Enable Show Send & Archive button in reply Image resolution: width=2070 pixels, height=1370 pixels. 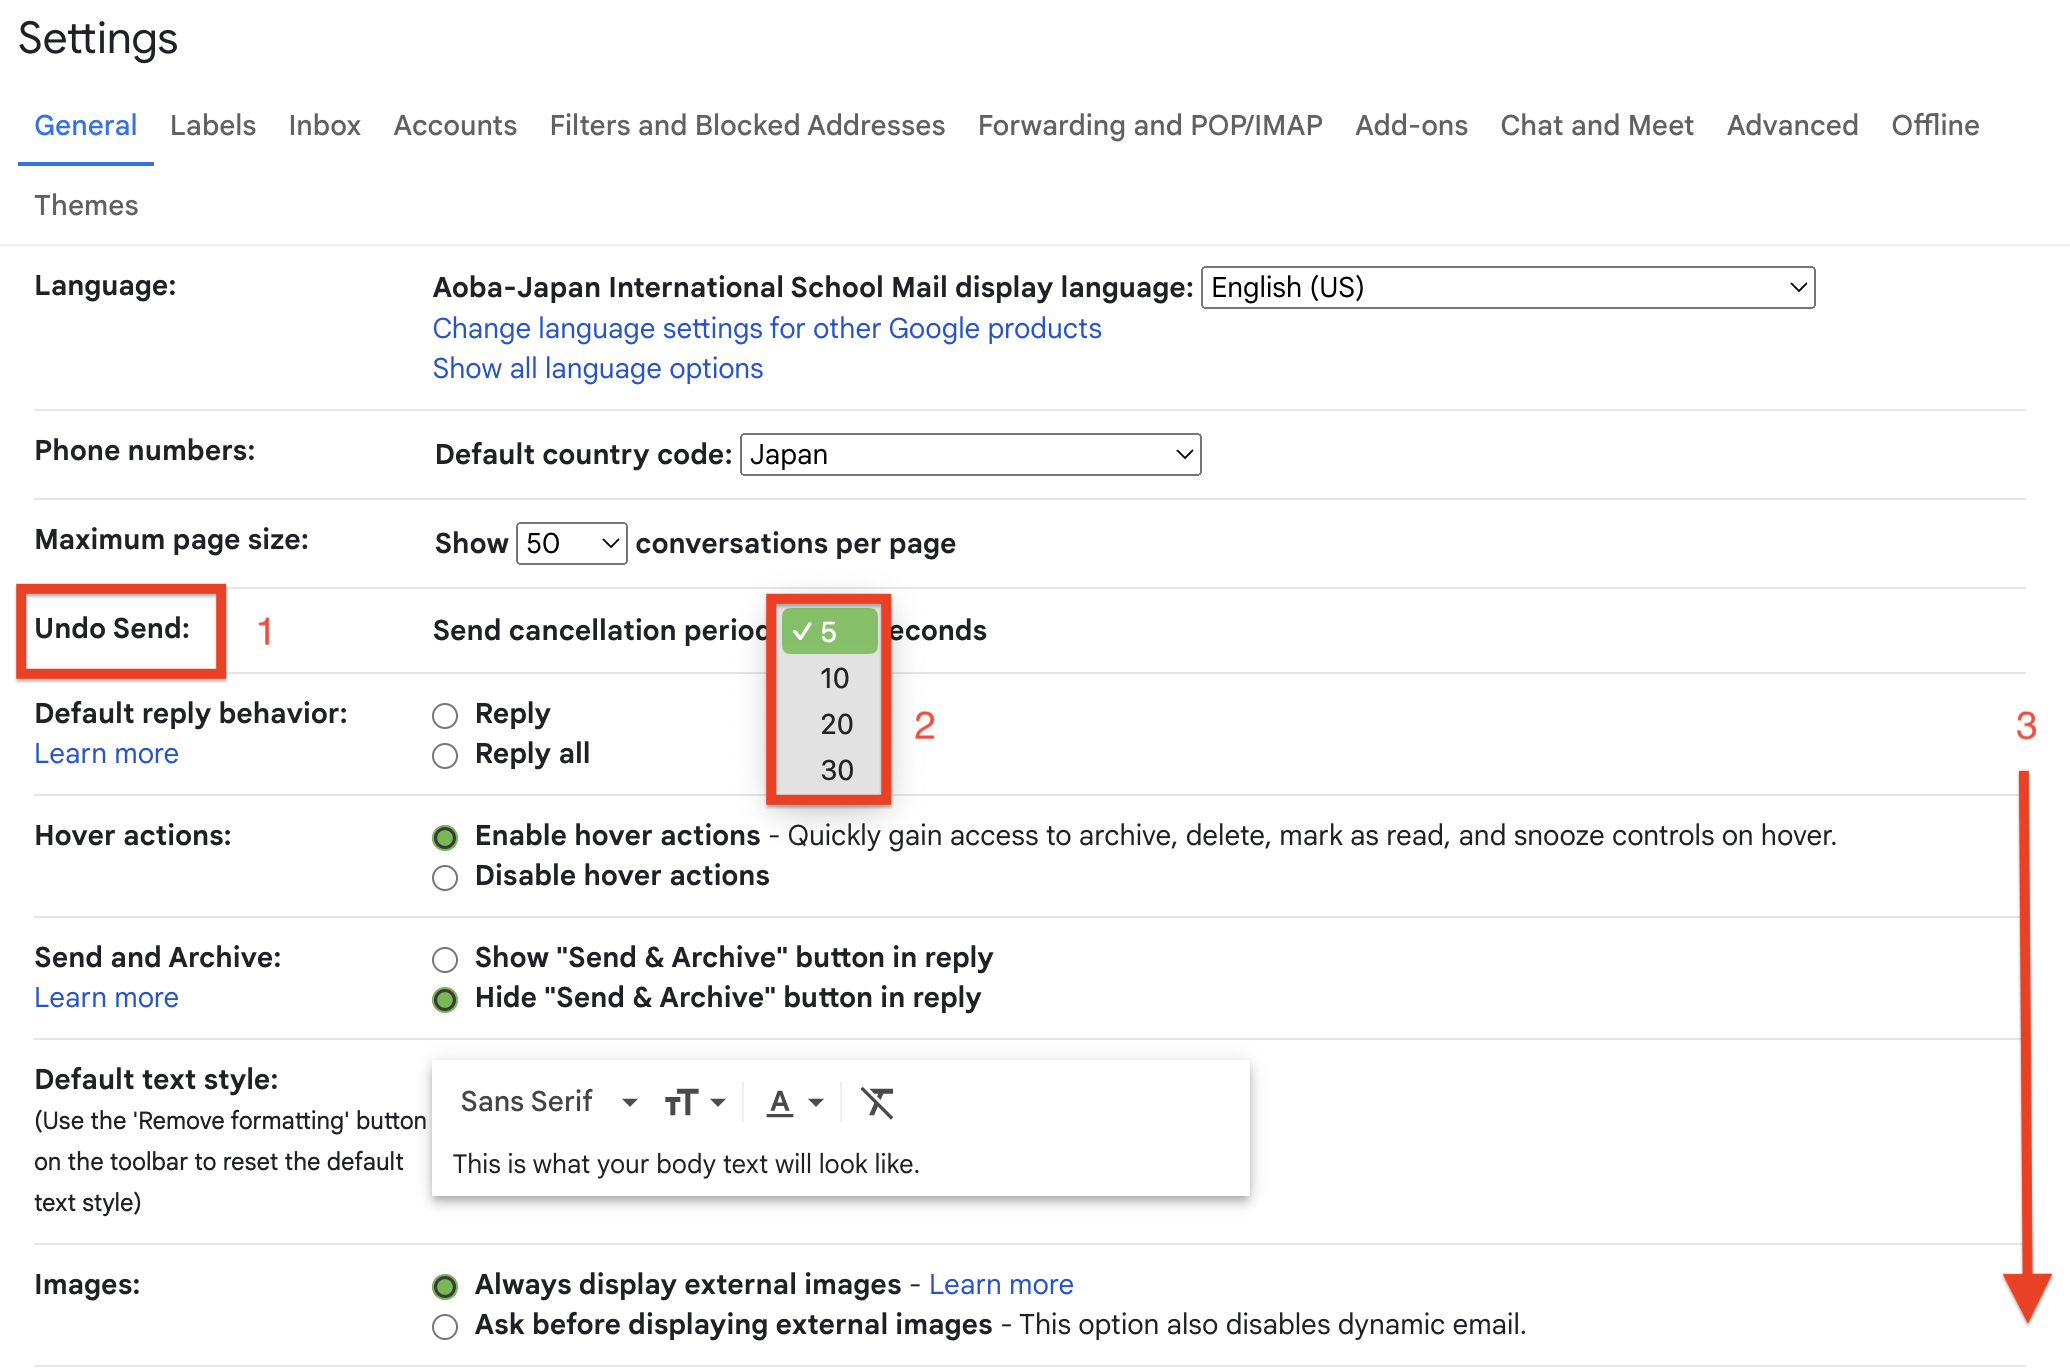point(444,959)
